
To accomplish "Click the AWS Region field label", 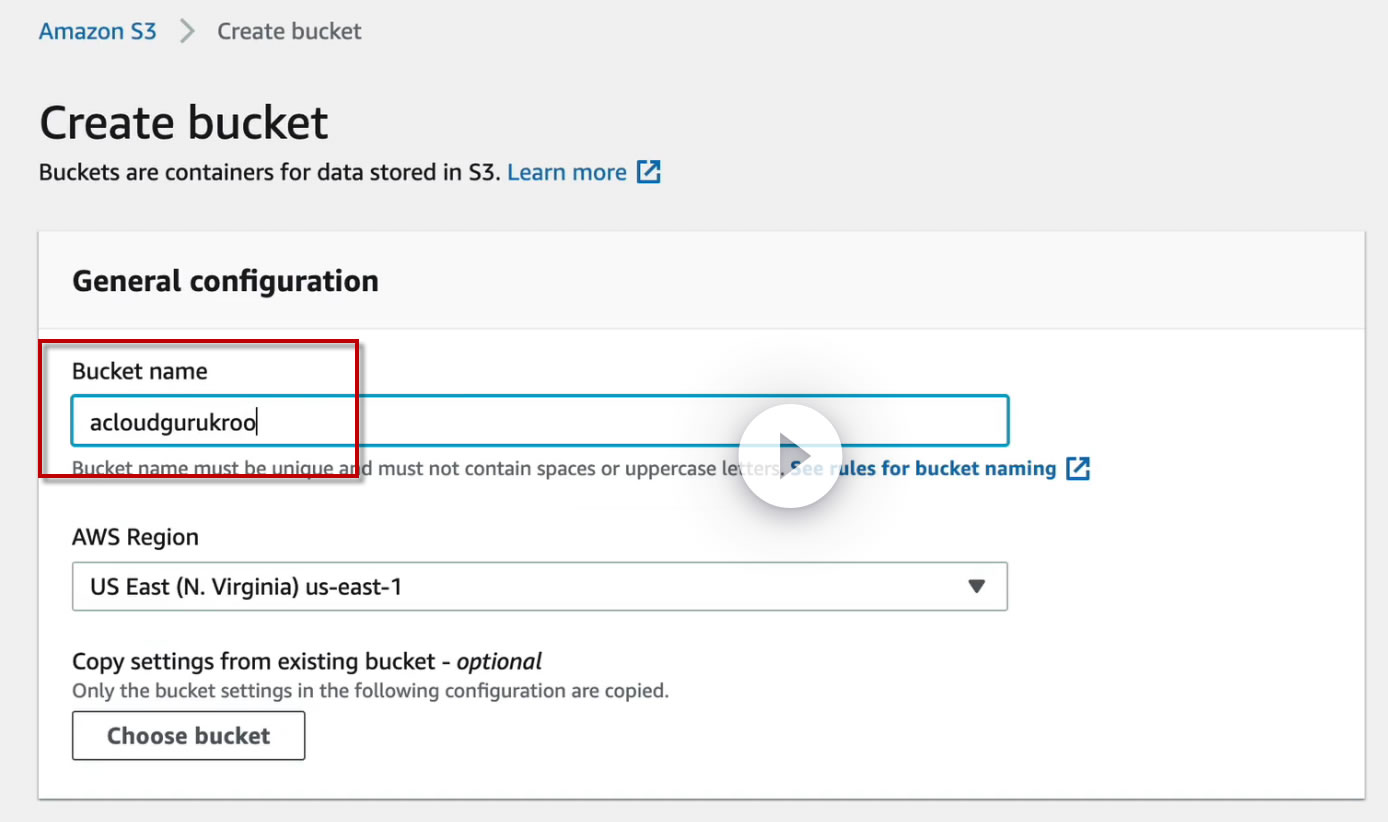I will click(135, 537).
